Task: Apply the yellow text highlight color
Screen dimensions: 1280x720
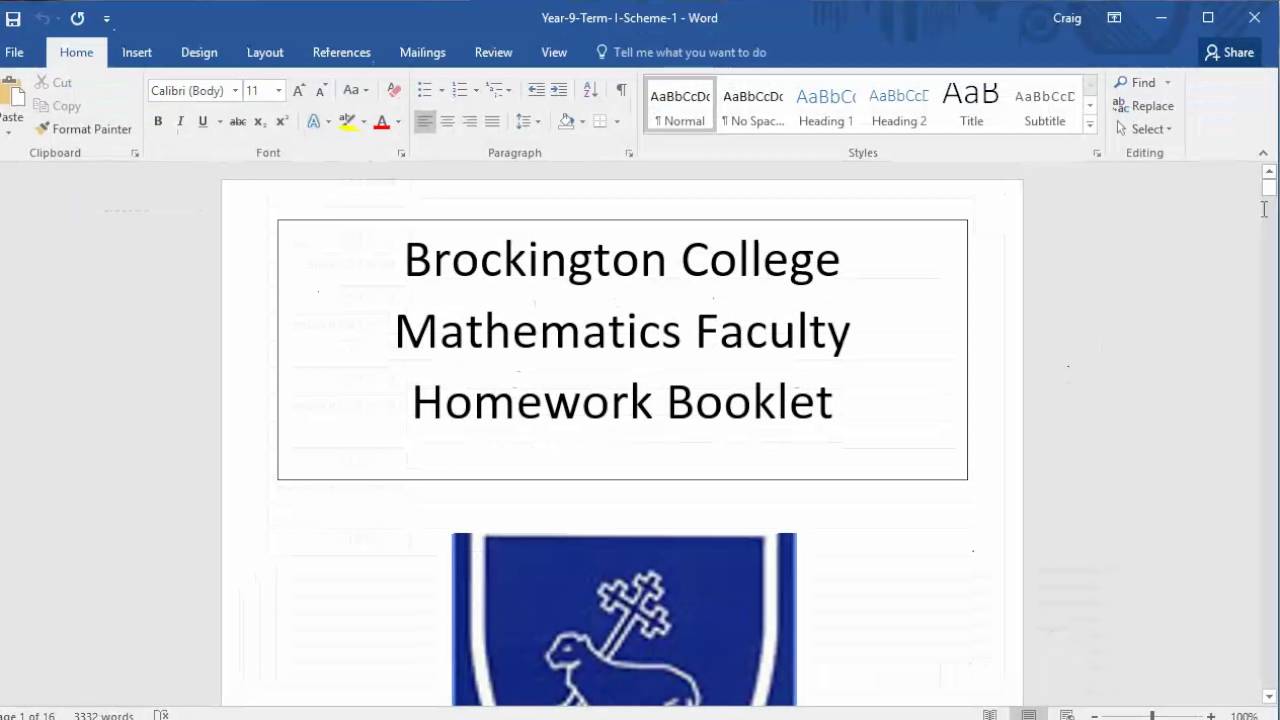Action: click(x=347, y=121)
